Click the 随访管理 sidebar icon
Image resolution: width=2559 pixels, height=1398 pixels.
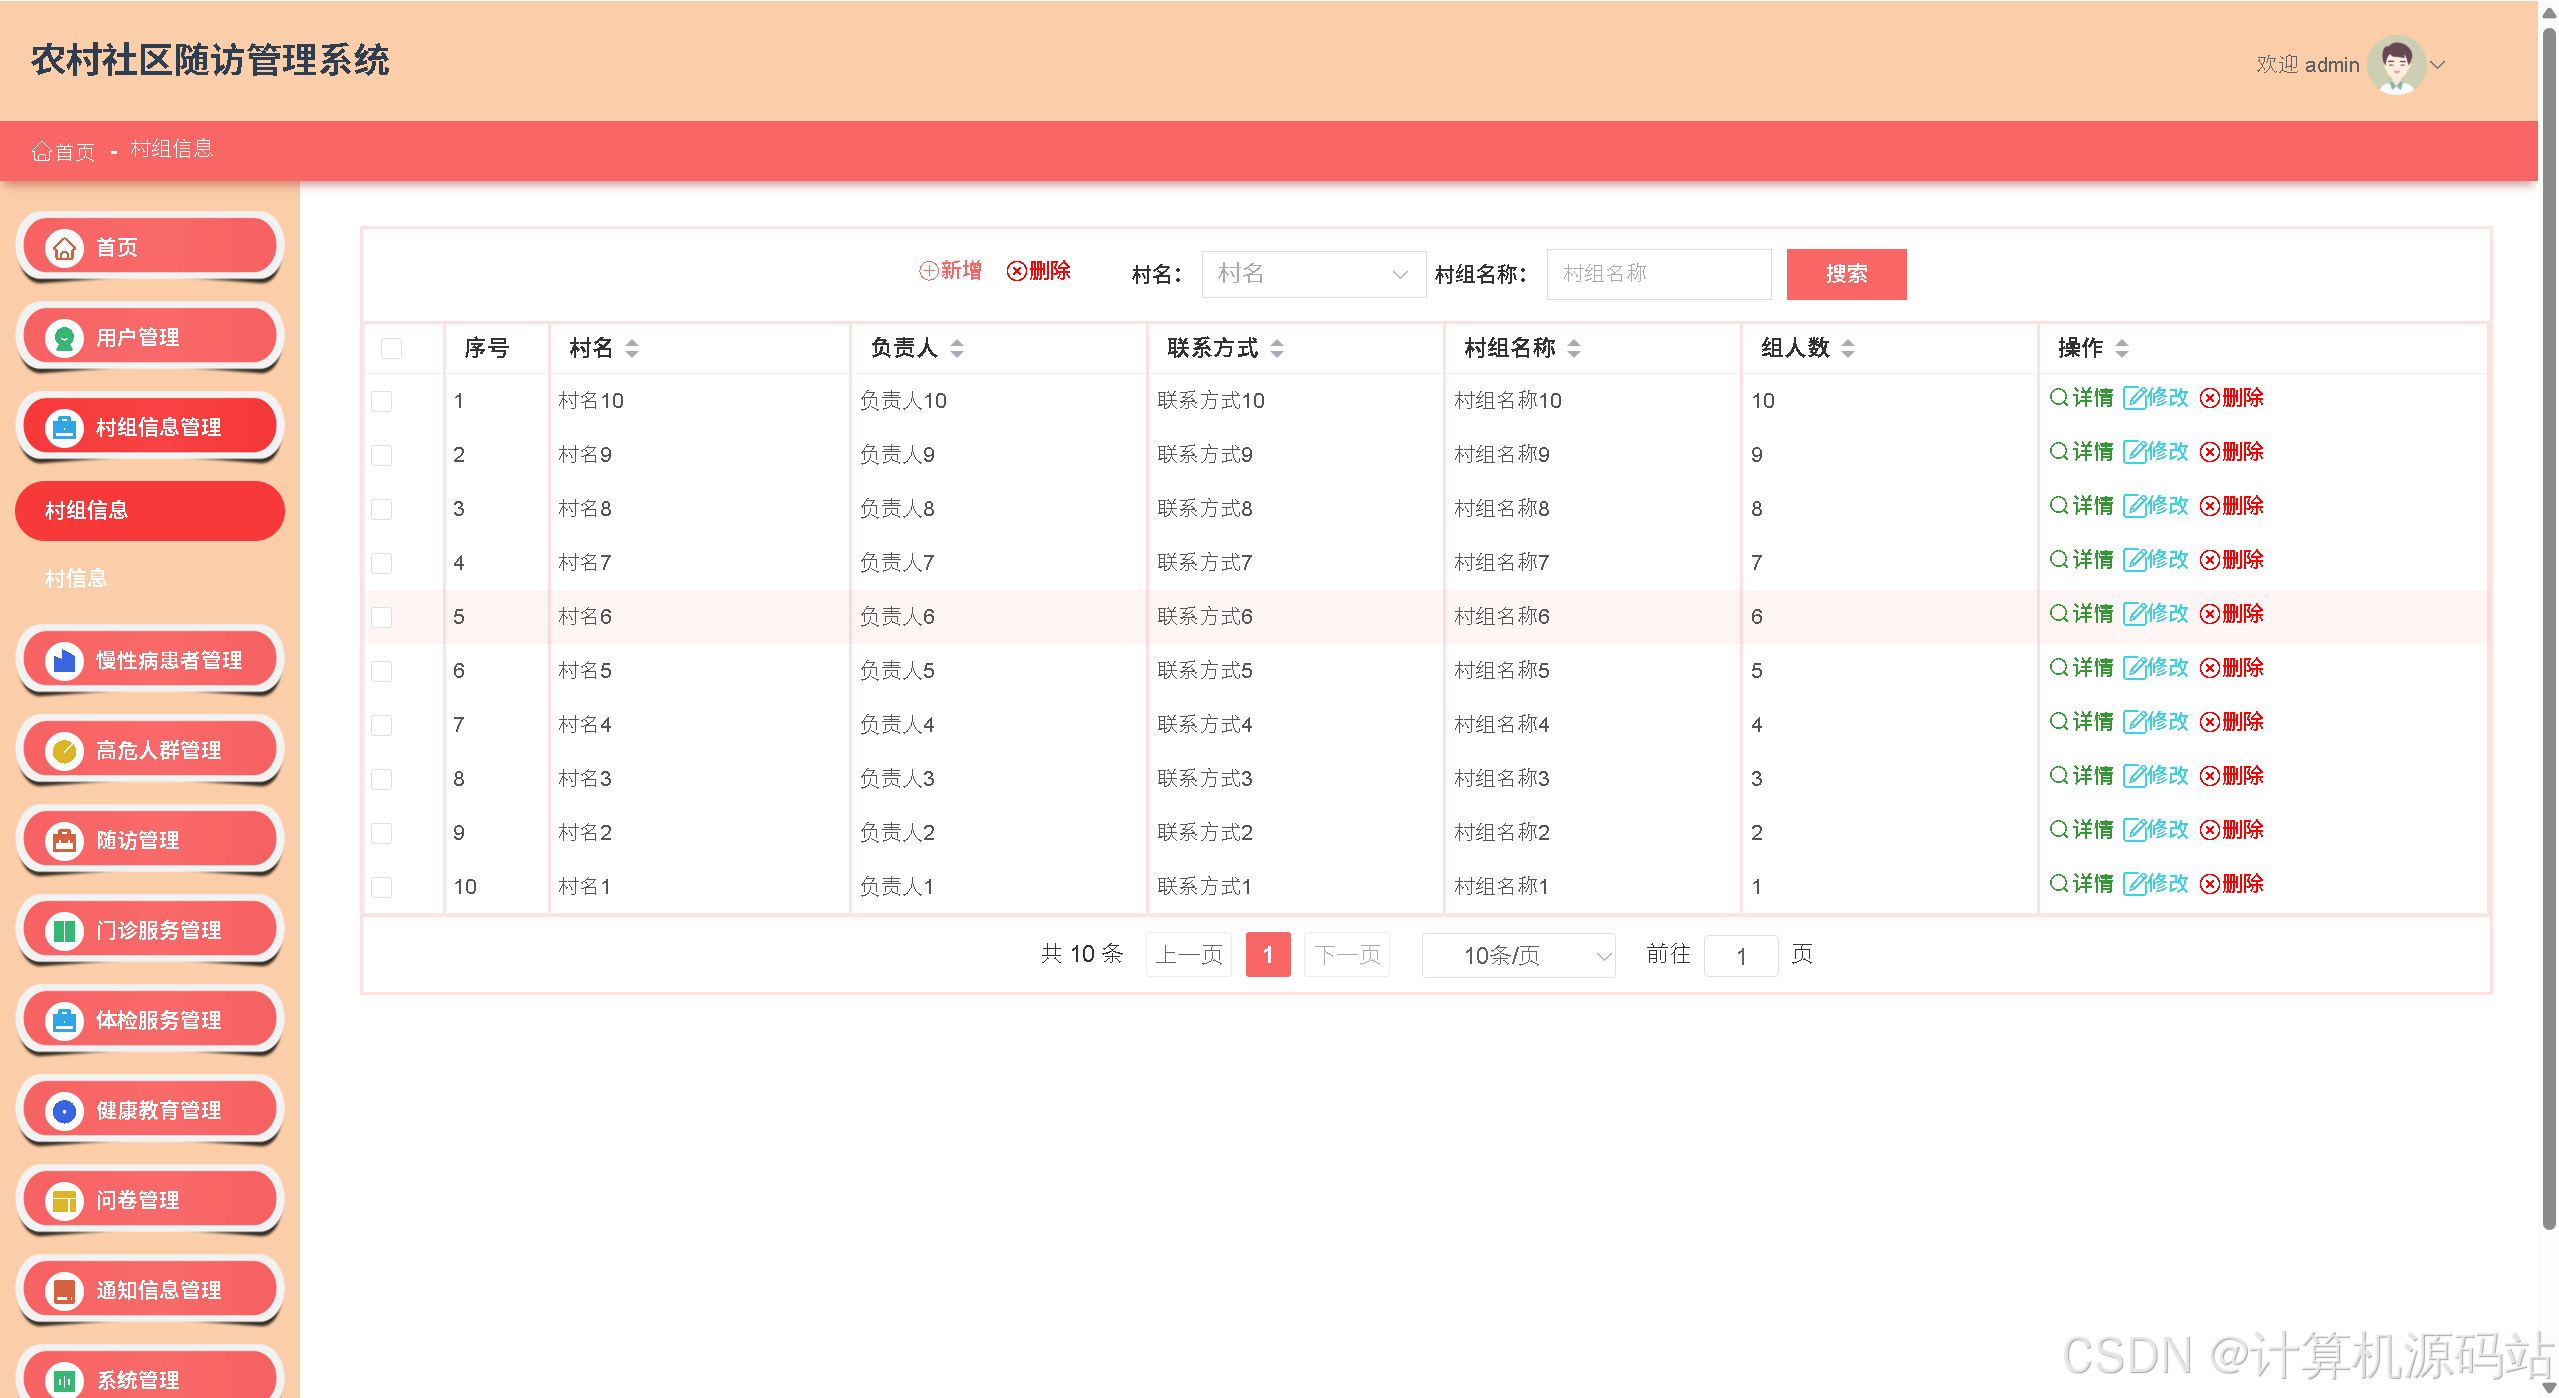coord(64,841)
